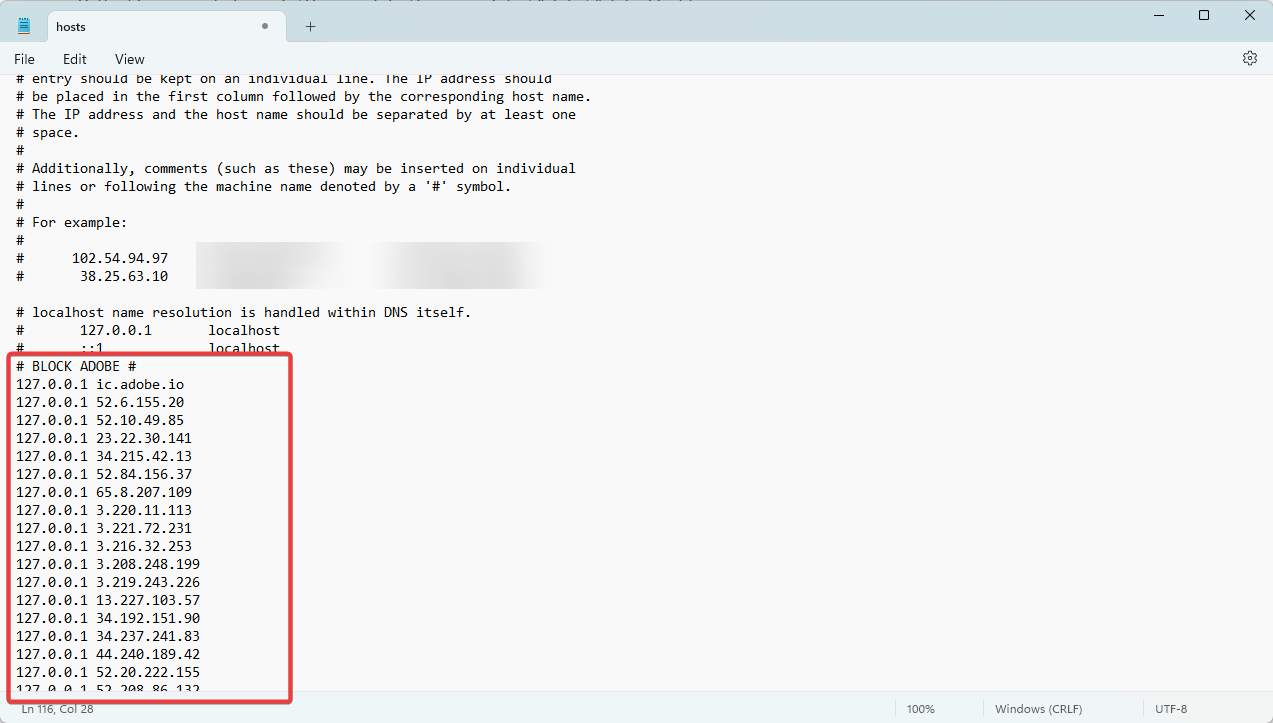Click the # BLOCK ADOBE # comment line
Image resolution: width=1273 pixels, height=723 pixels.
(x=74, y=365)
